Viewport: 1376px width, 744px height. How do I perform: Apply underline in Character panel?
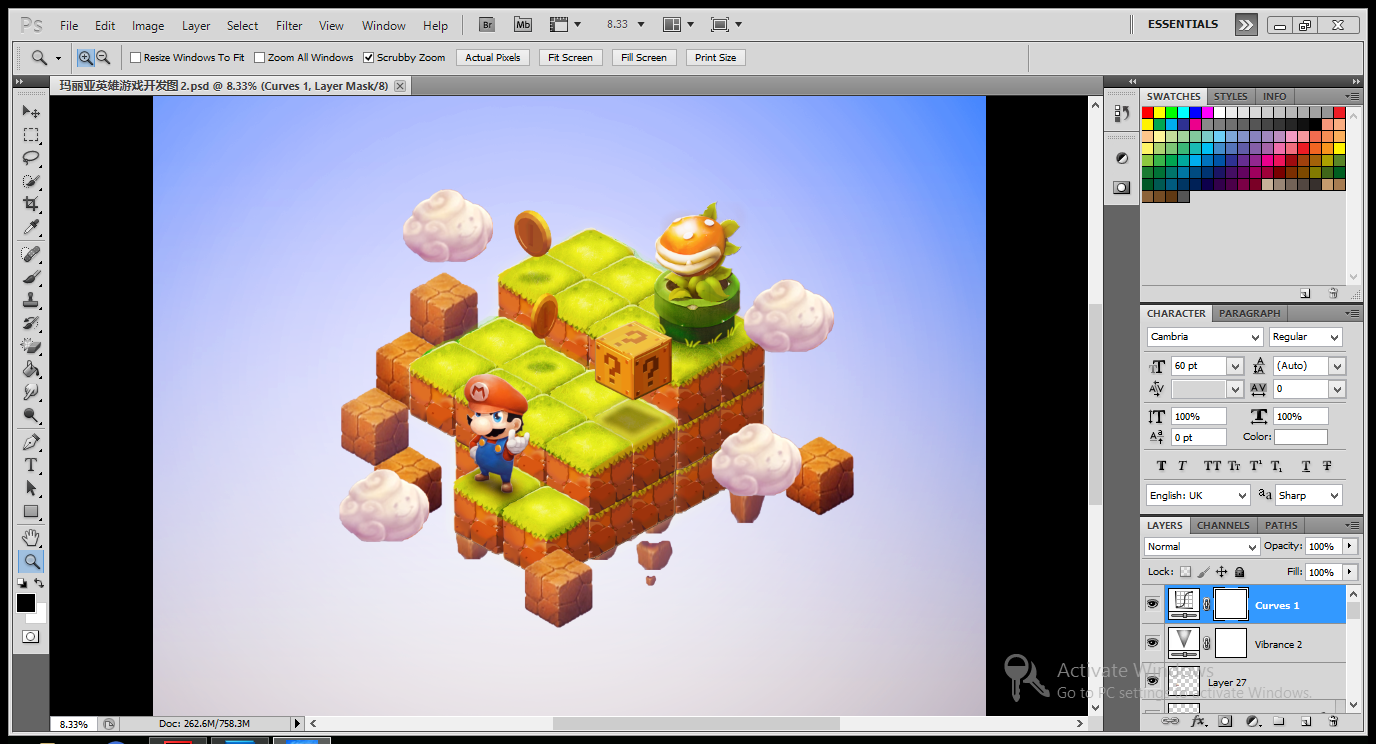click(x=1306, y=466)
